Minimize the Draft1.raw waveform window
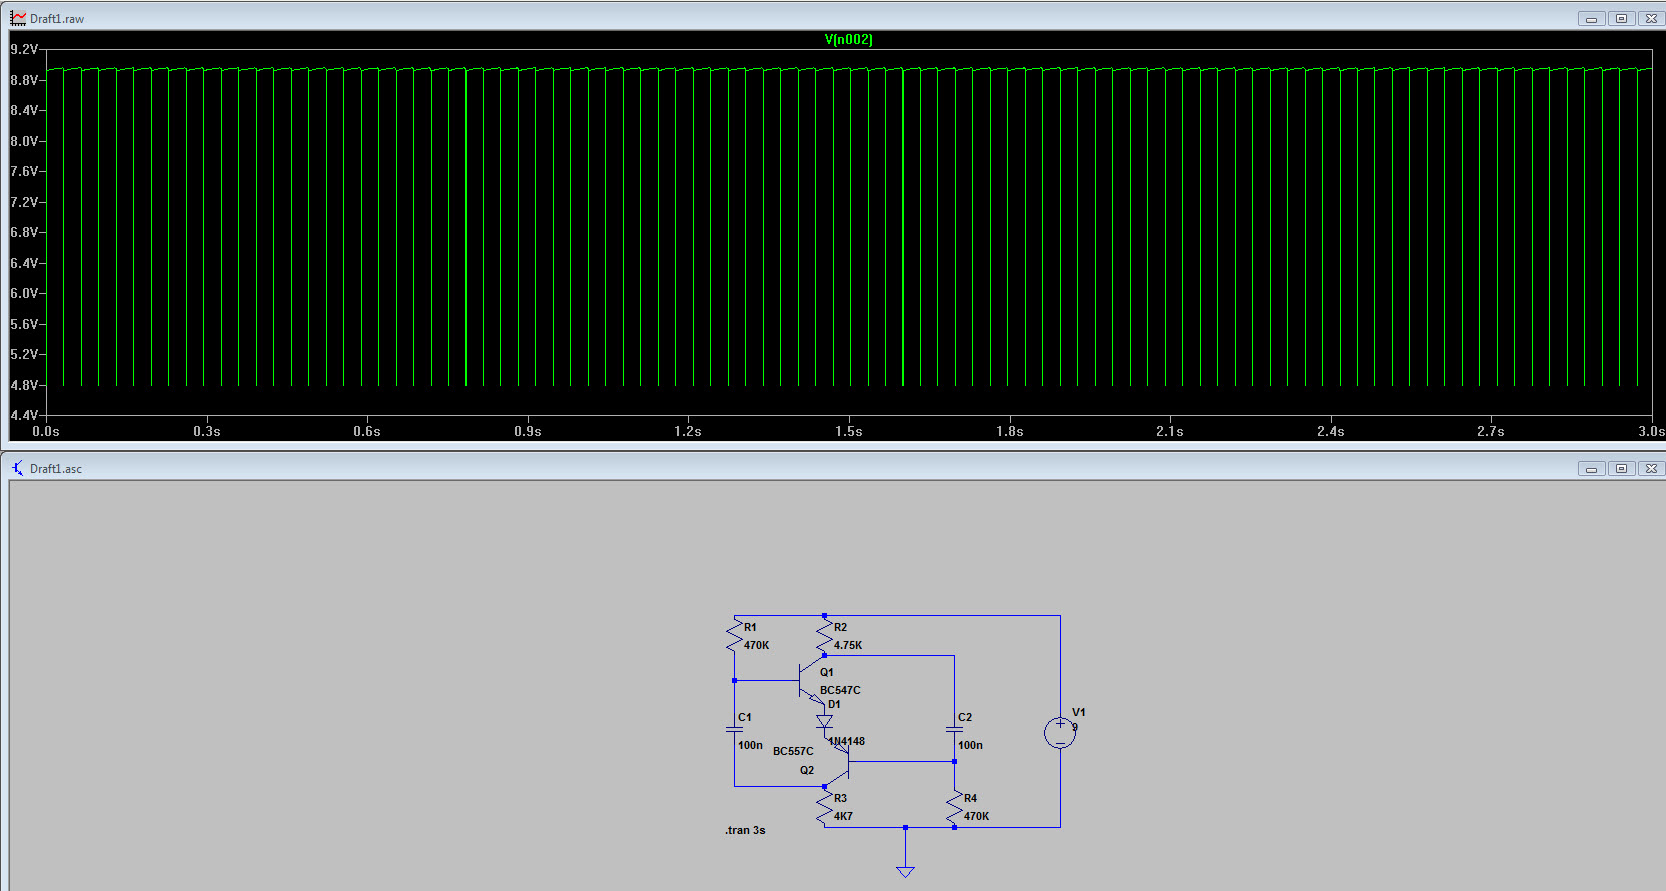Image resolution: width=1666 pixels, height=891 pixels. click(1591, 18)
